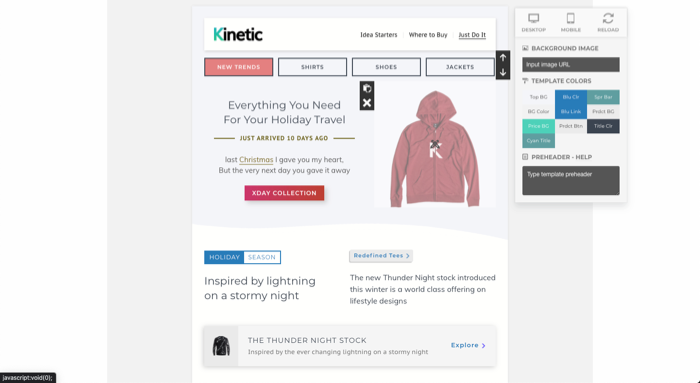The width and height of the screenshot is (700, 383).
Task: Click the Reload icon
Action: [608, 18]
